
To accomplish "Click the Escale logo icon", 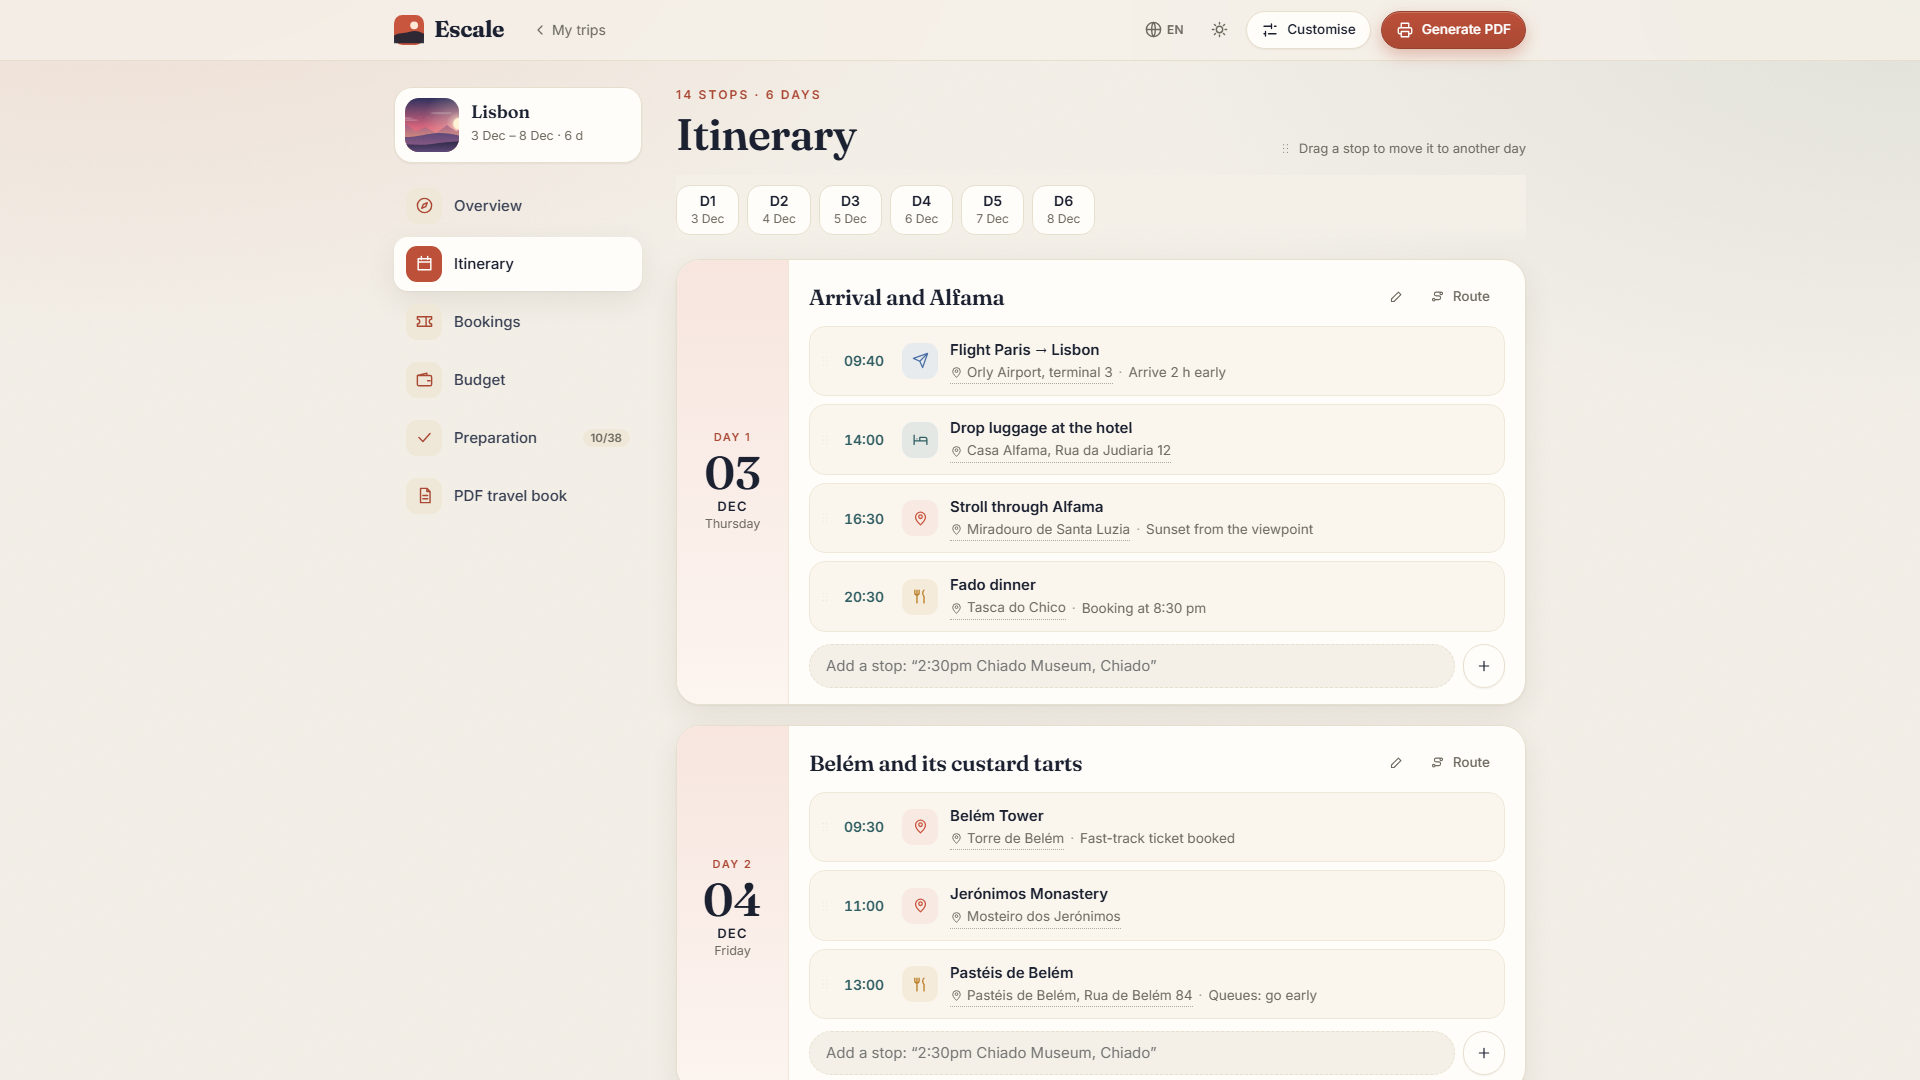I will click(408, 30).
